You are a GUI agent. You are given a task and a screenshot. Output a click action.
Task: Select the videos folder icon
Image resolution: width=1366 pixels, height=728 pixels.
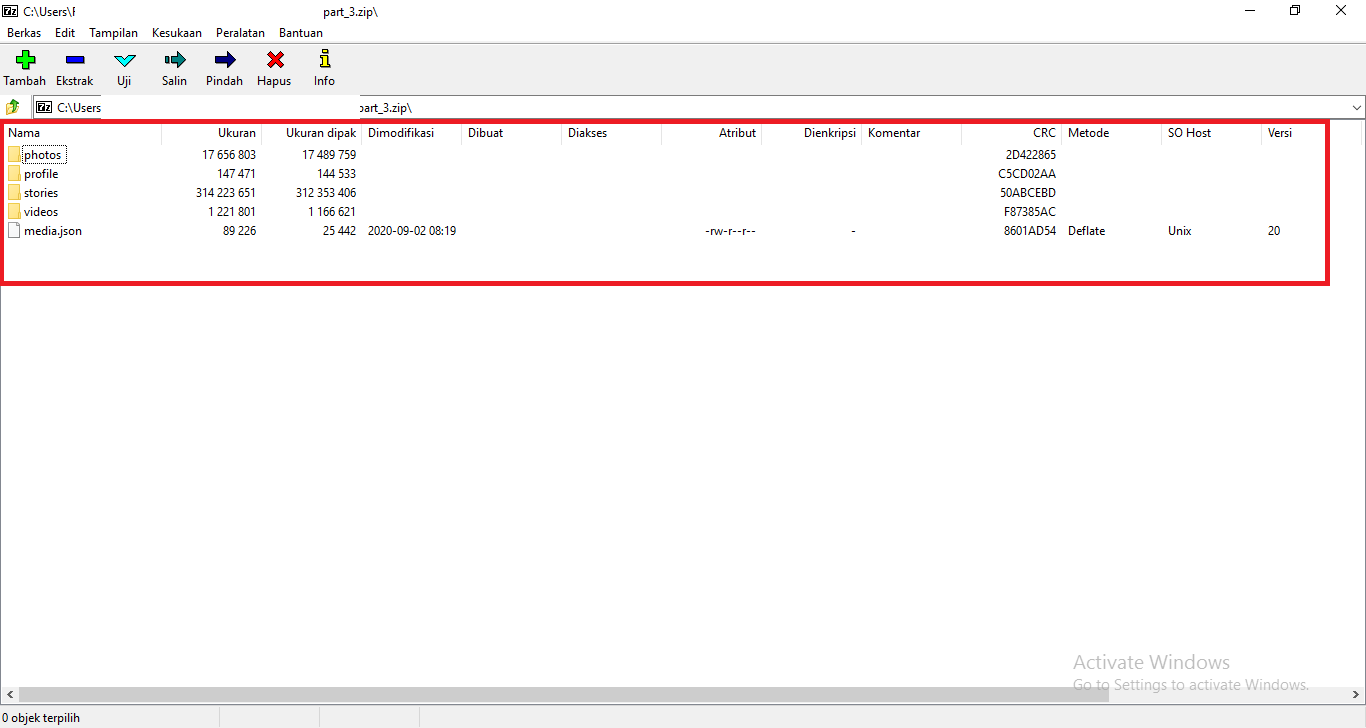[x=14, y=212]
